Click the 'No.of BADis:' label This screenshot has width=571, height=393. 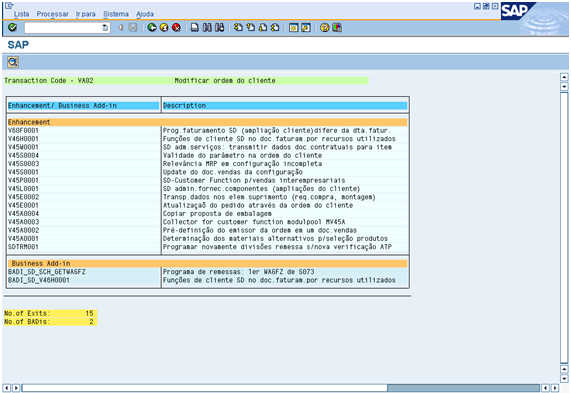click(x=27, y=322)
